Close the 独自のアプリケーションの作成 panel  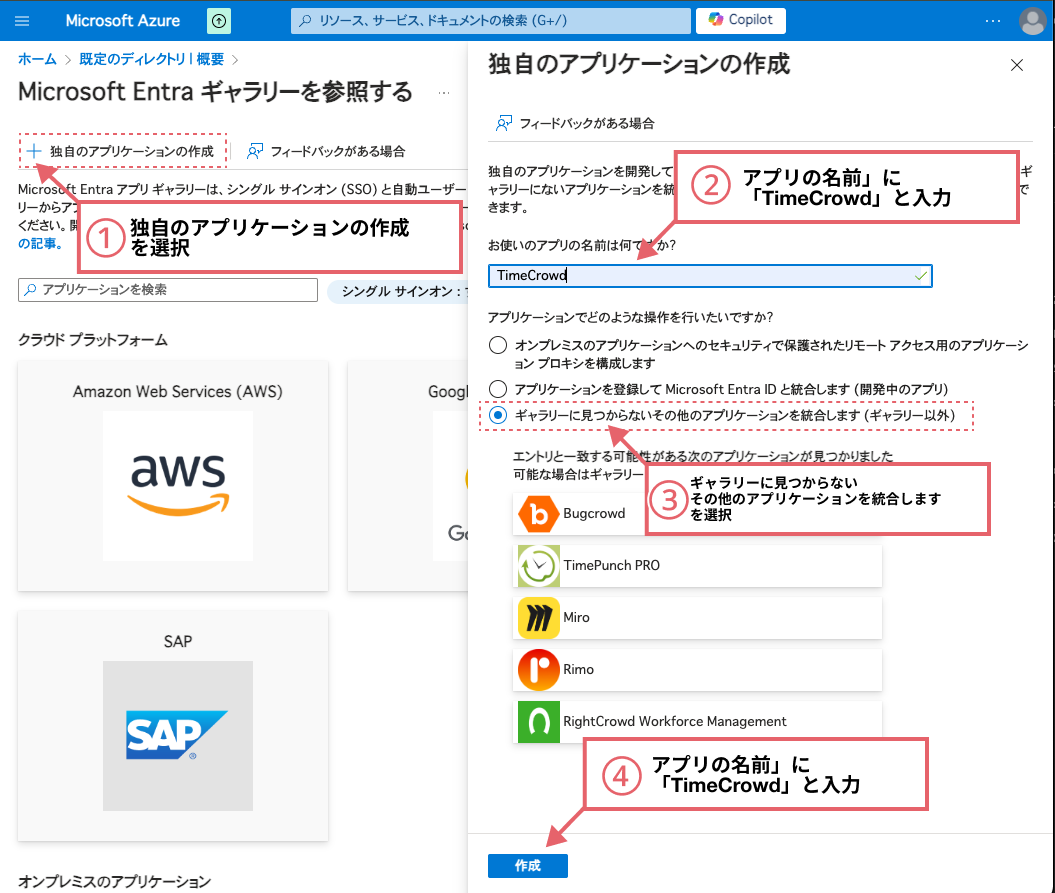pos(1017,66)
